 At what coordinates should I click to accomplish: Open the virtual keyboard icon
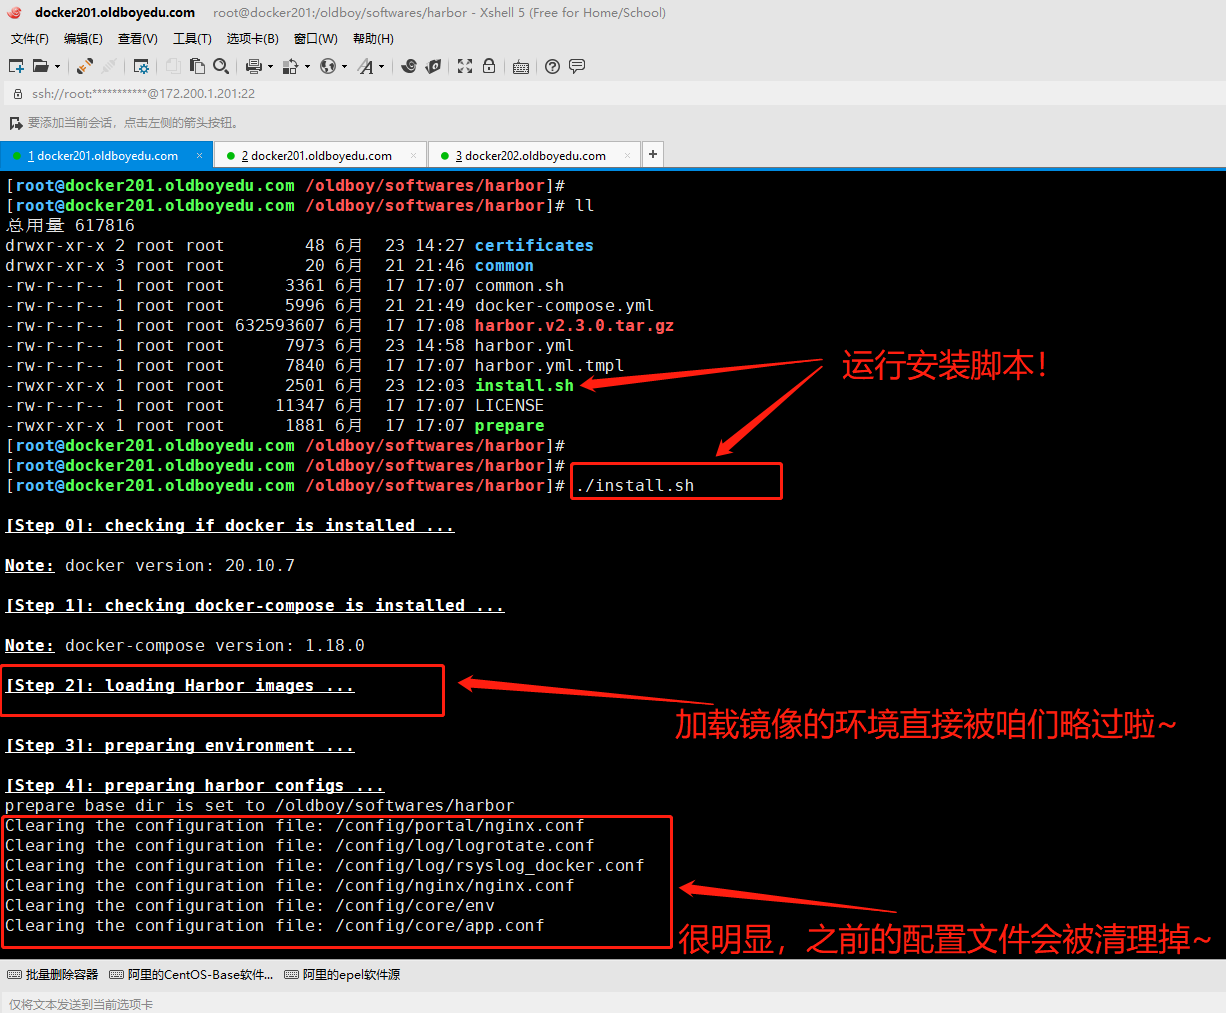(520, 67)
